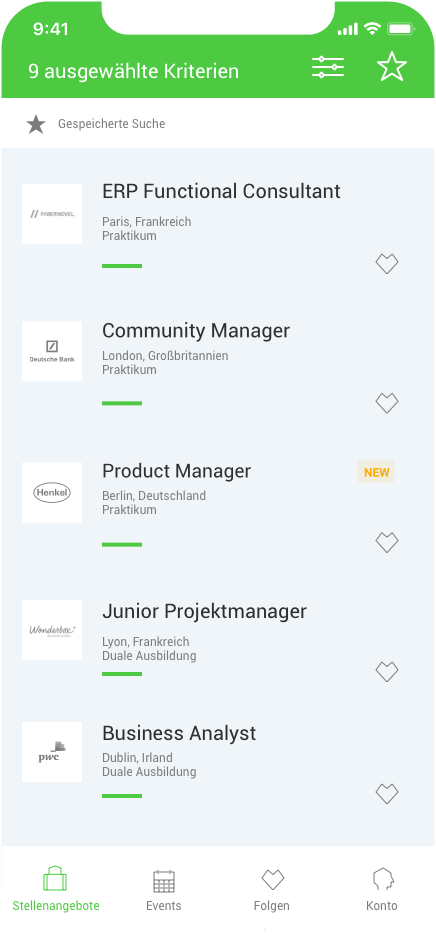Open the Product Manager job title
The height and width of the screenshot is (940, 436).
pyautogui.click(x=176, y=471)
